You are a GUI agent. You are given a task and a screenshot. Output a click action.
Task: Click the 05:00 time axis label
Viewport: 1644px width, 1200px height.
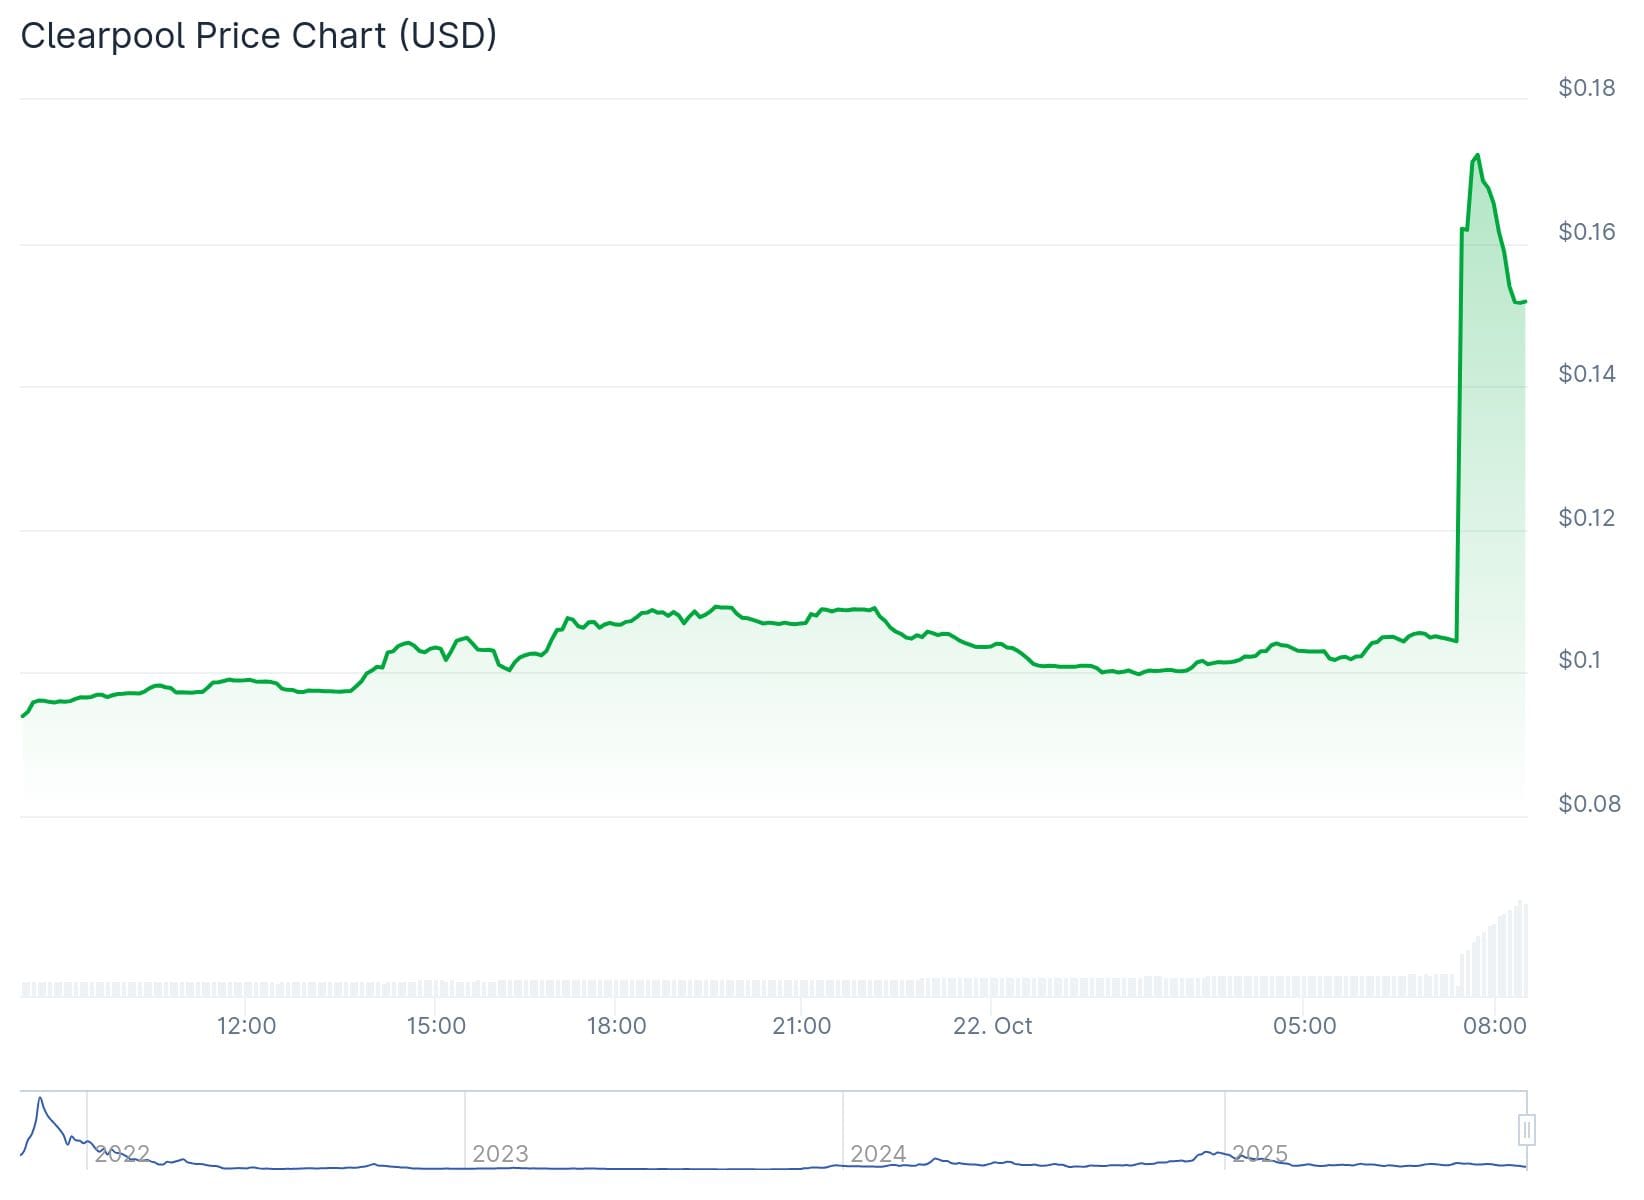(1304, 1026)
